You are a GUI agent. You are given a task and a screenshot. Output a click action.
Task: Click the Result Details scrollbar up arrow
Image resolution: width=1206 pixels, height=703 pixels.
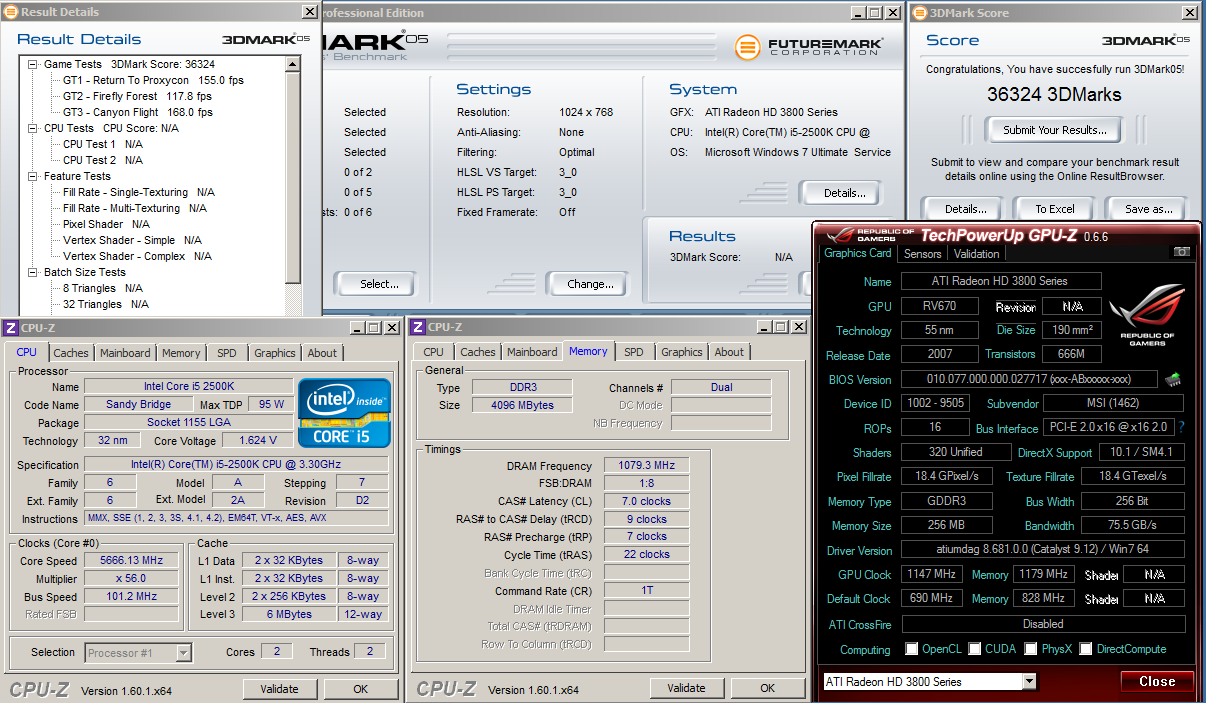[293, 64]
